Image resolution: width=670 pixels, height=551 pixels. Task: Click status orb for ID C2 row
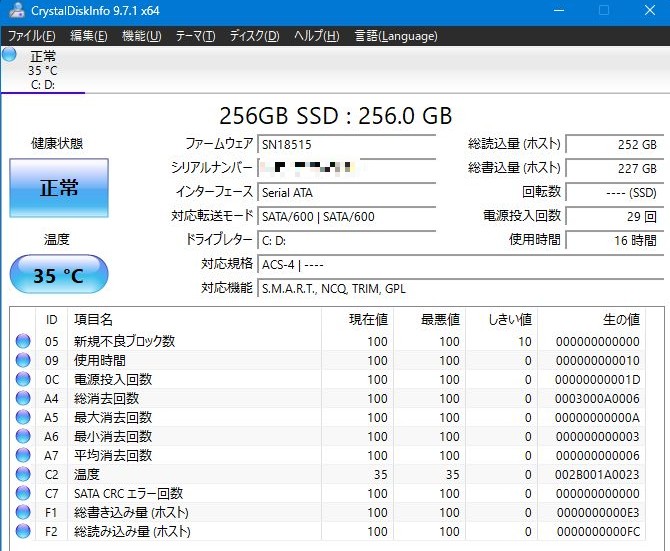[23, 474]
